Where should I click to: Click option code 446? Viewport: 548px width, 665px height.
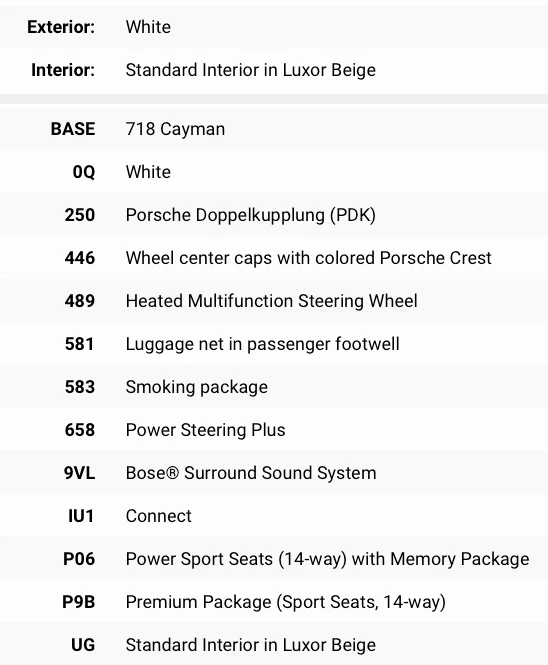point(80,258)
